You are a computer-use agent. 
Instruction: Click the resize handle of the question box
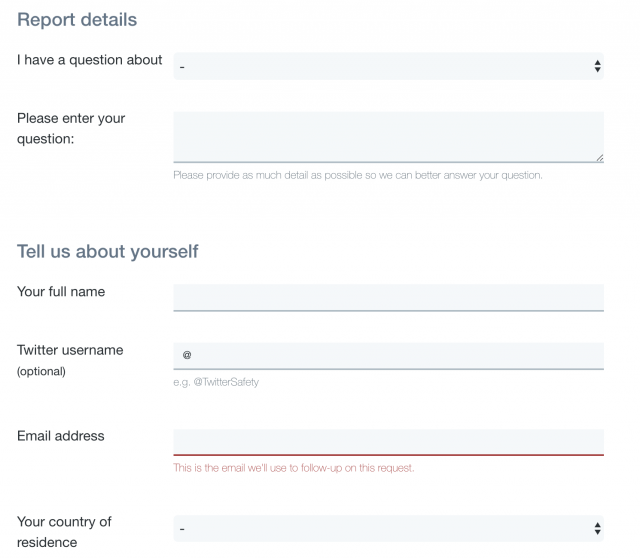[x=599, y=157]
